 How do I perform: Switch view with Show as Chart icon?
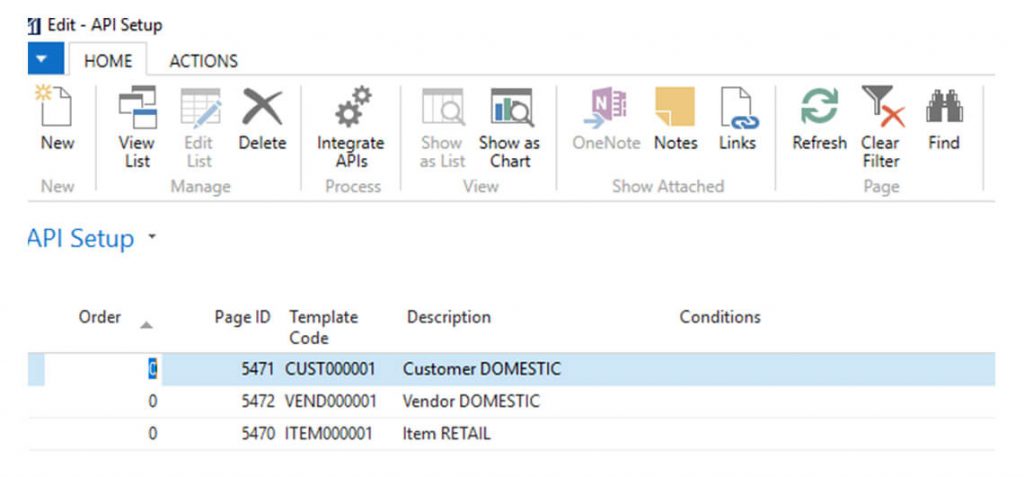[x=511, y=107]
